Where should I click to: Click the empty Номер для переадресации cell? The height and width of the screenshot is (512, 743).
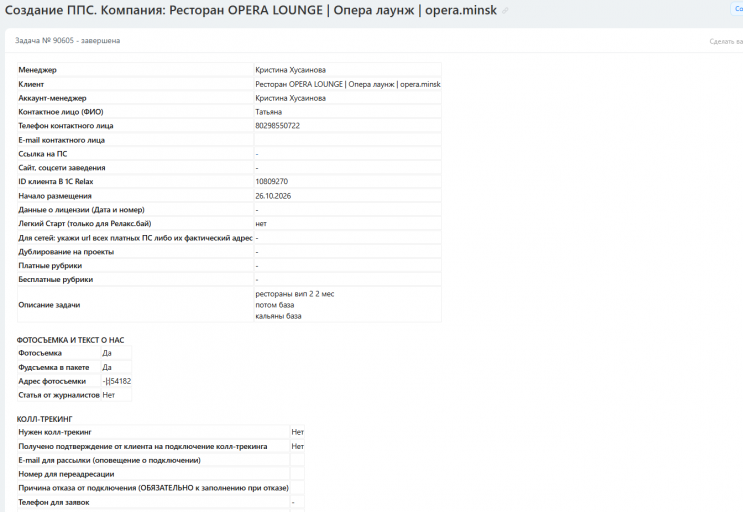coord(297,474)
